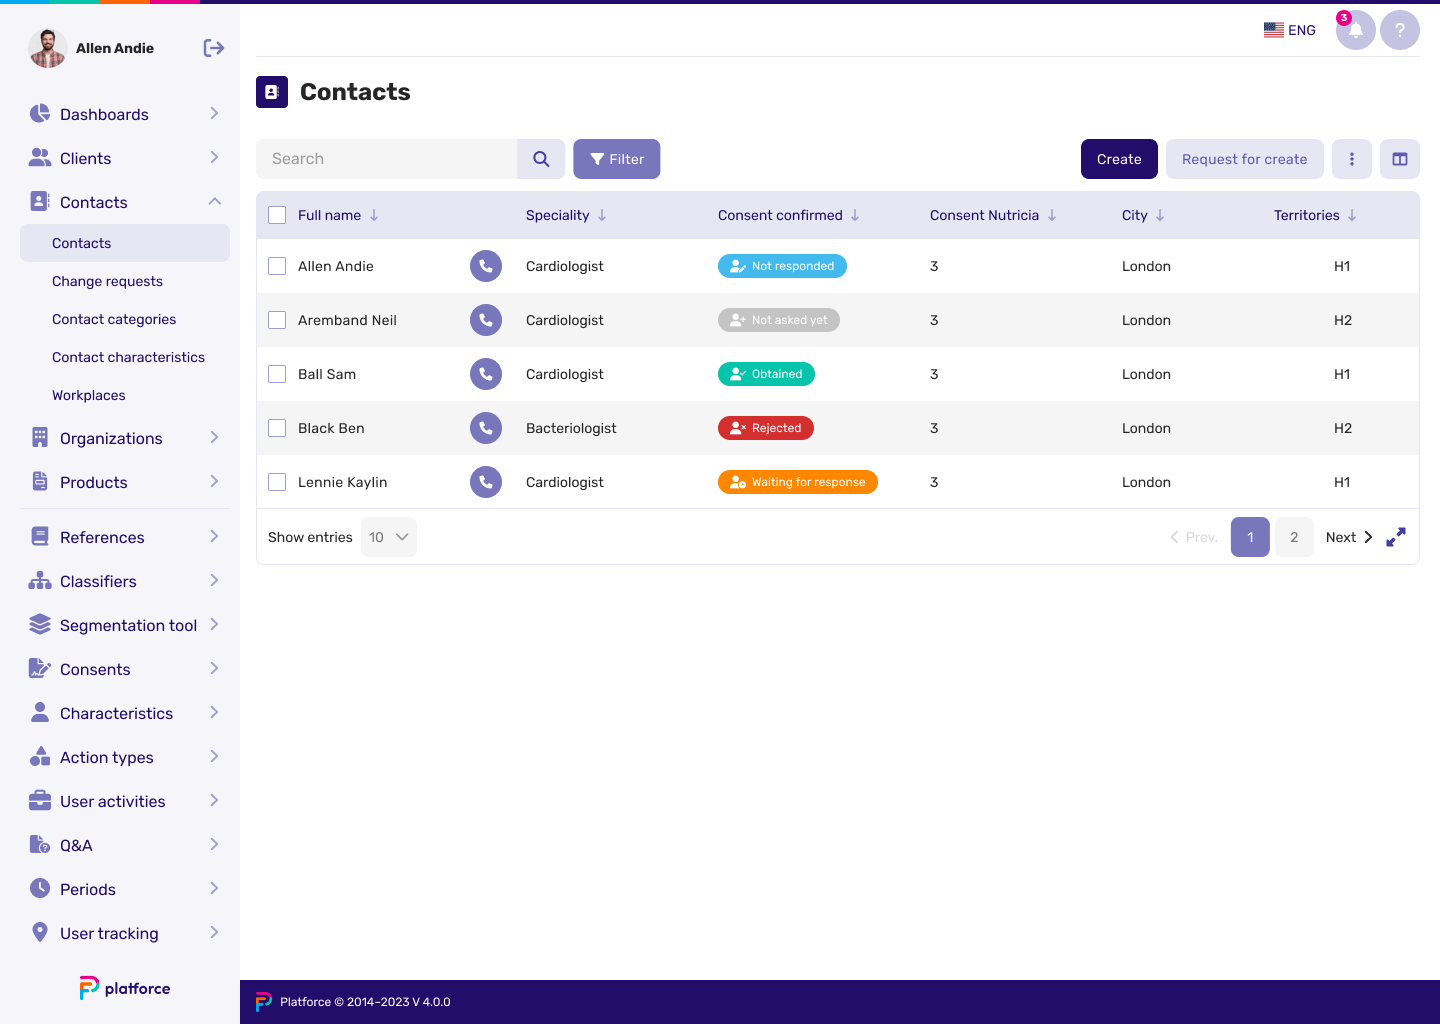1440x1024 pixels.
Task: Go to page 2
Action: pos(1294,537)
